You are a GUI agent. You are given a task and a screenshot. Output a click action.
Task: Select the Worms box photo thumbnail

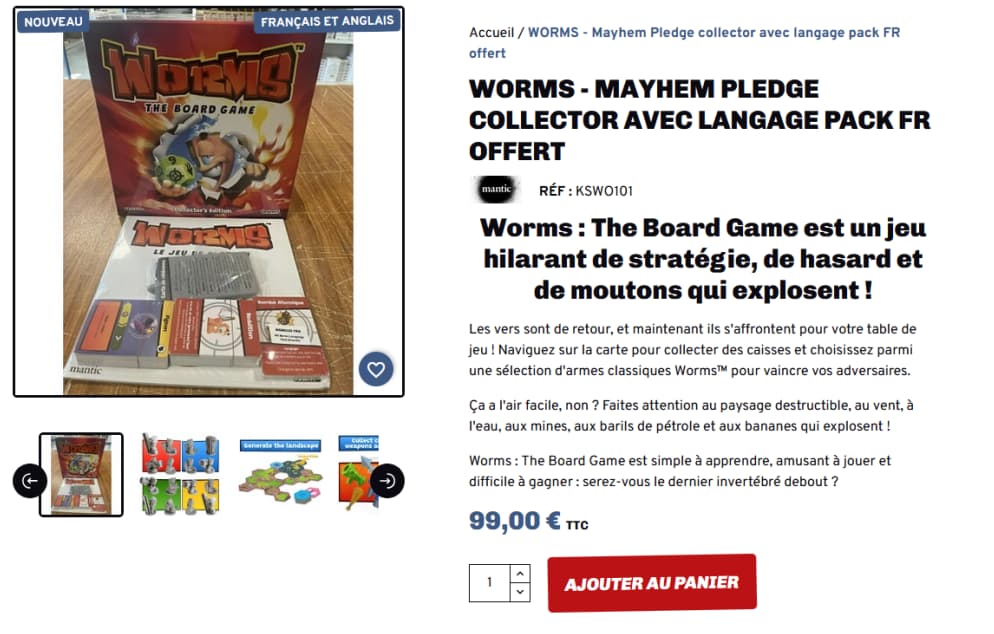81,474
